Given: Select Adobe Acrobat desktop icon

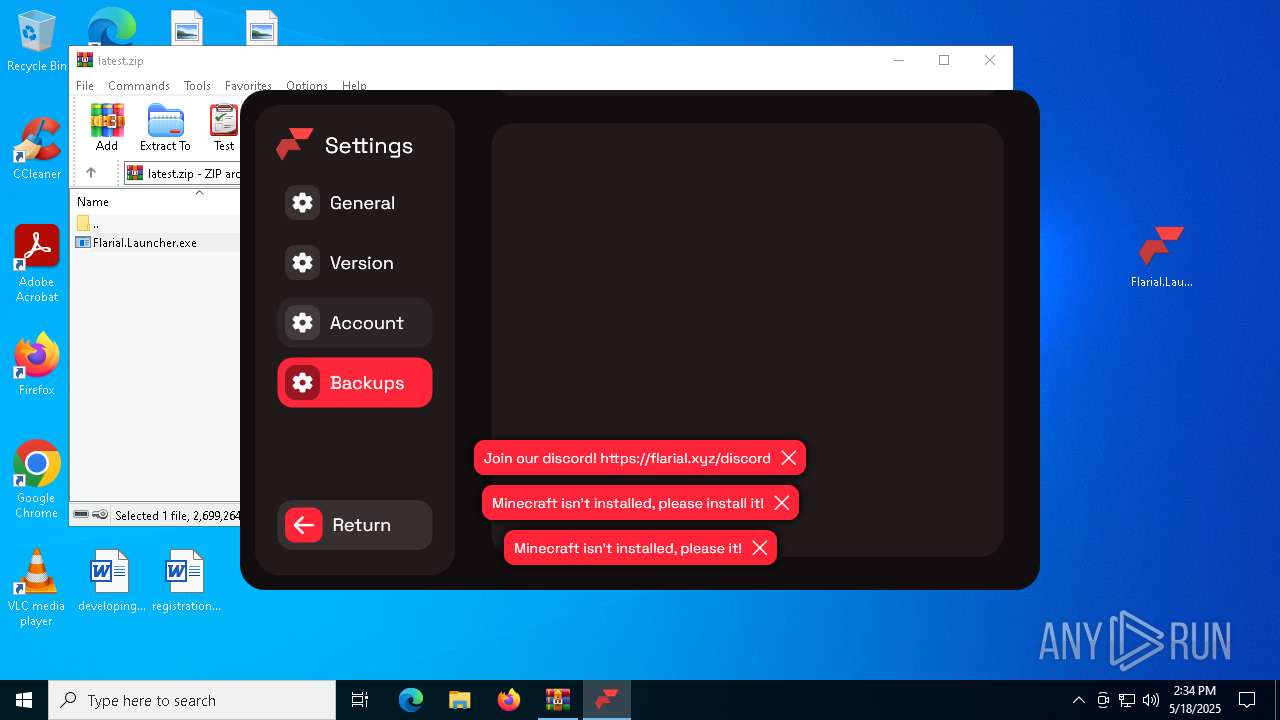Looking at the screenshot, I should click(37, 264).
